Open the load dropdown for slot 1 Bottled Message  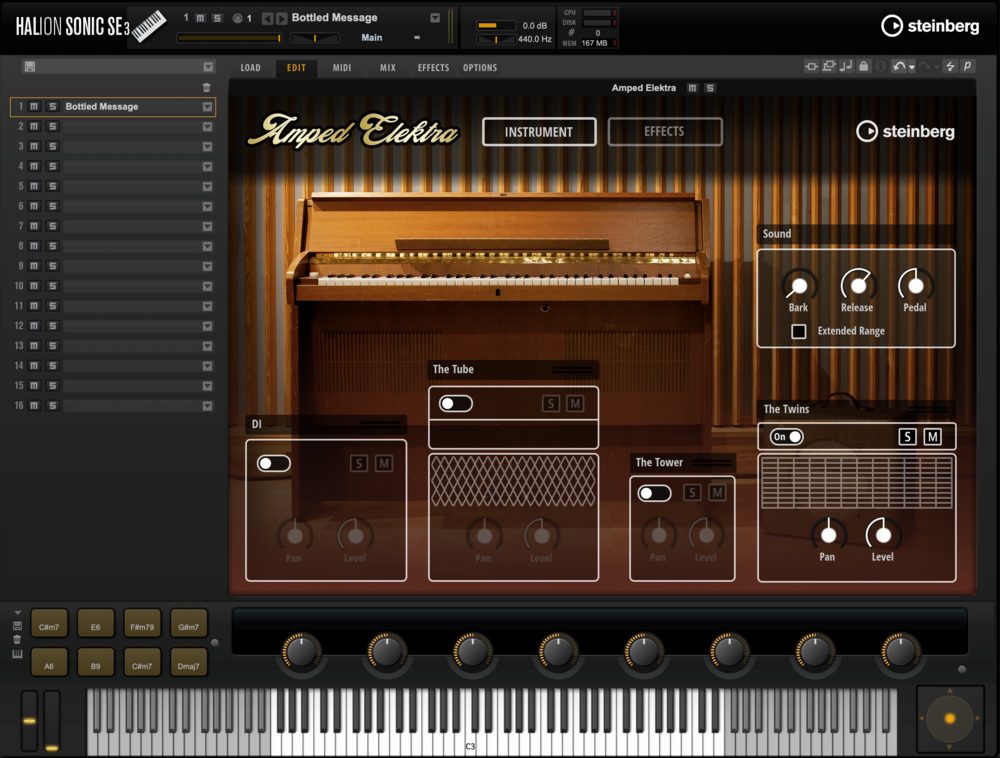pos(207,106)
